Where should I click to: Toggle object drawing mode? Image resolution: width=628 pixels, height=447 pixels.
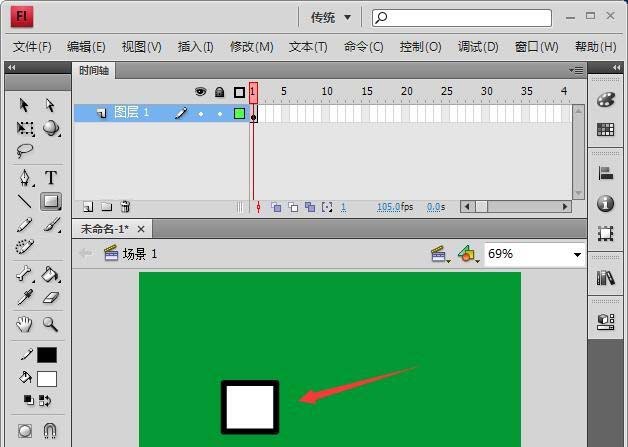click(25, 431)
